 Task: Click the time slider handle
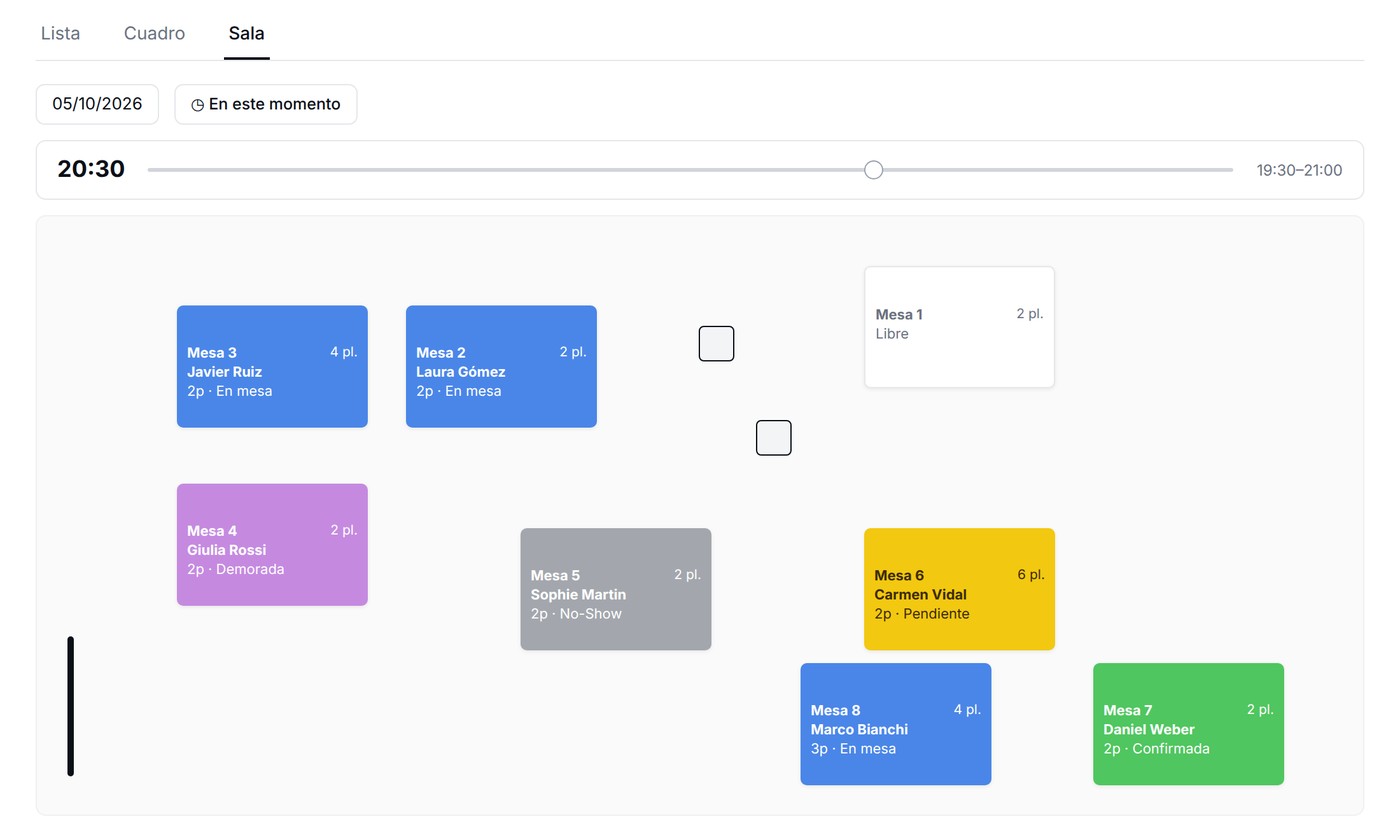[873, 170]
